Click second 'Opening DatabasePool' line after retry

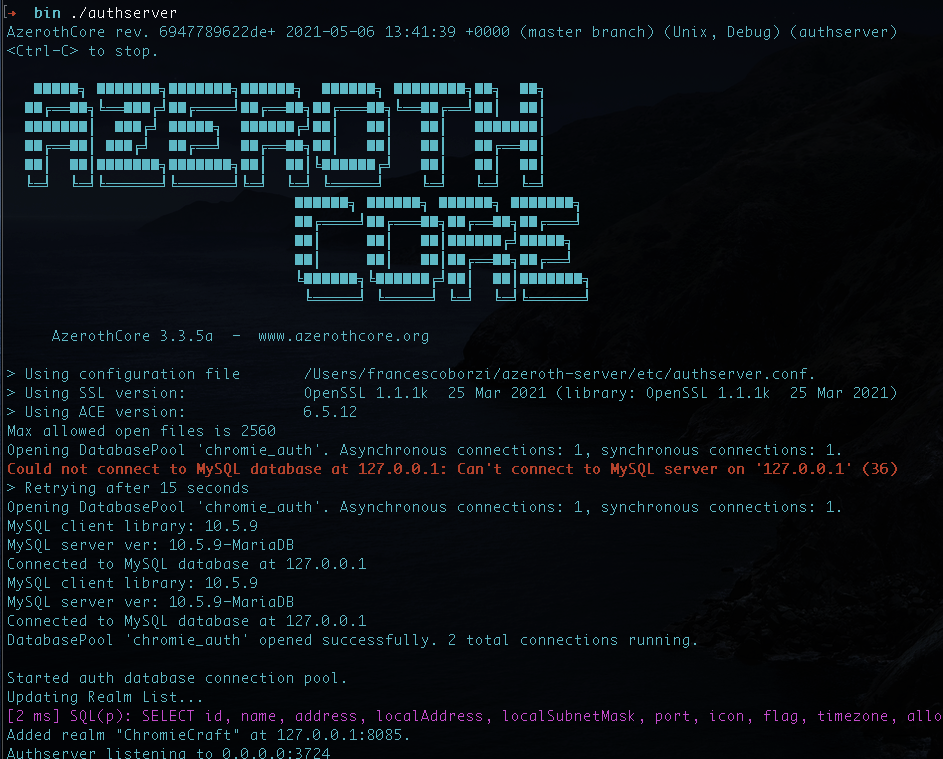pyautogui.click(x=425, y=508)
